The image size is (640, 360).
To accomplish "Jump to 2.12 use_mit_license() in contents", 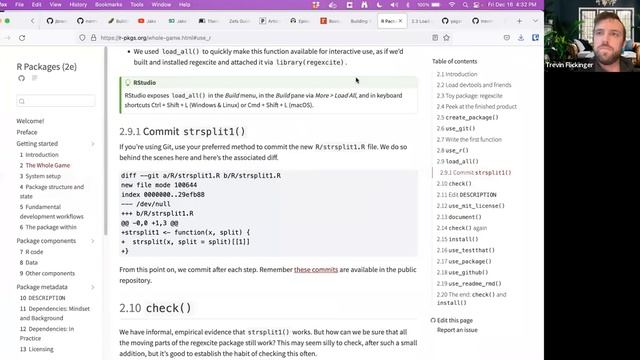I will pos(471,206).
